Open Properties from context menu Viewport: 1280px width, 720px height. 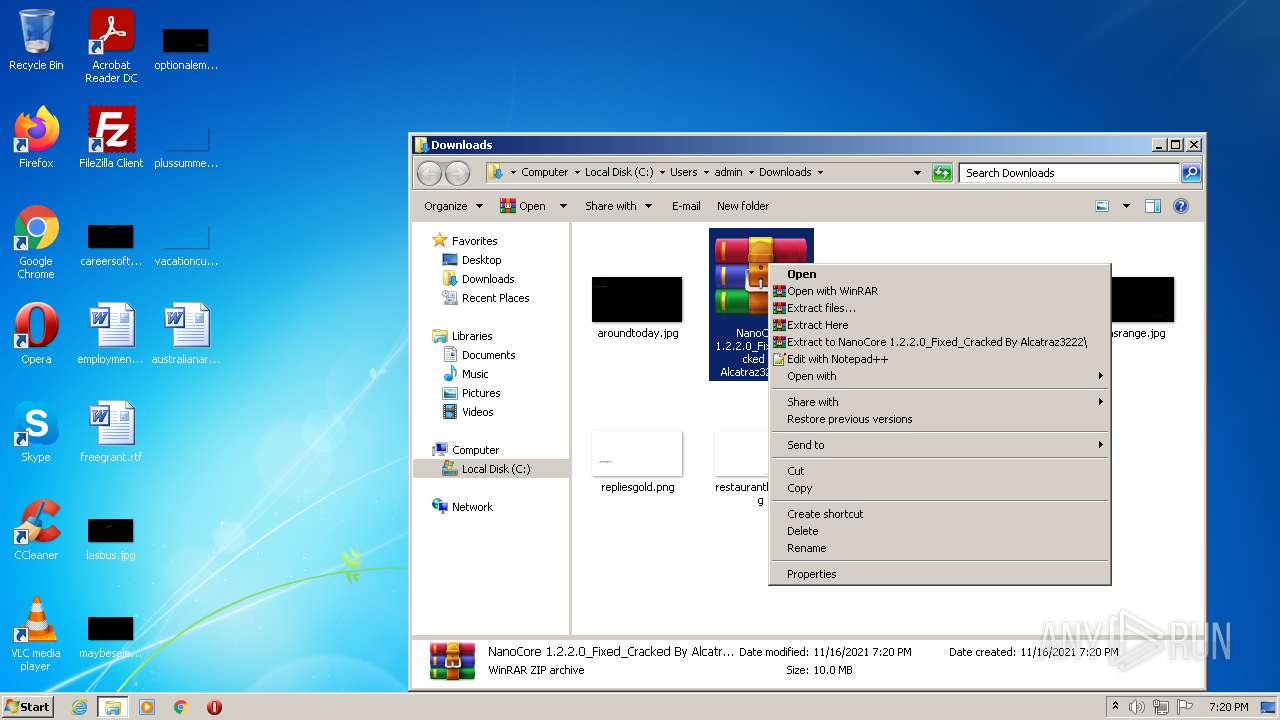click(x=940, y=574)
